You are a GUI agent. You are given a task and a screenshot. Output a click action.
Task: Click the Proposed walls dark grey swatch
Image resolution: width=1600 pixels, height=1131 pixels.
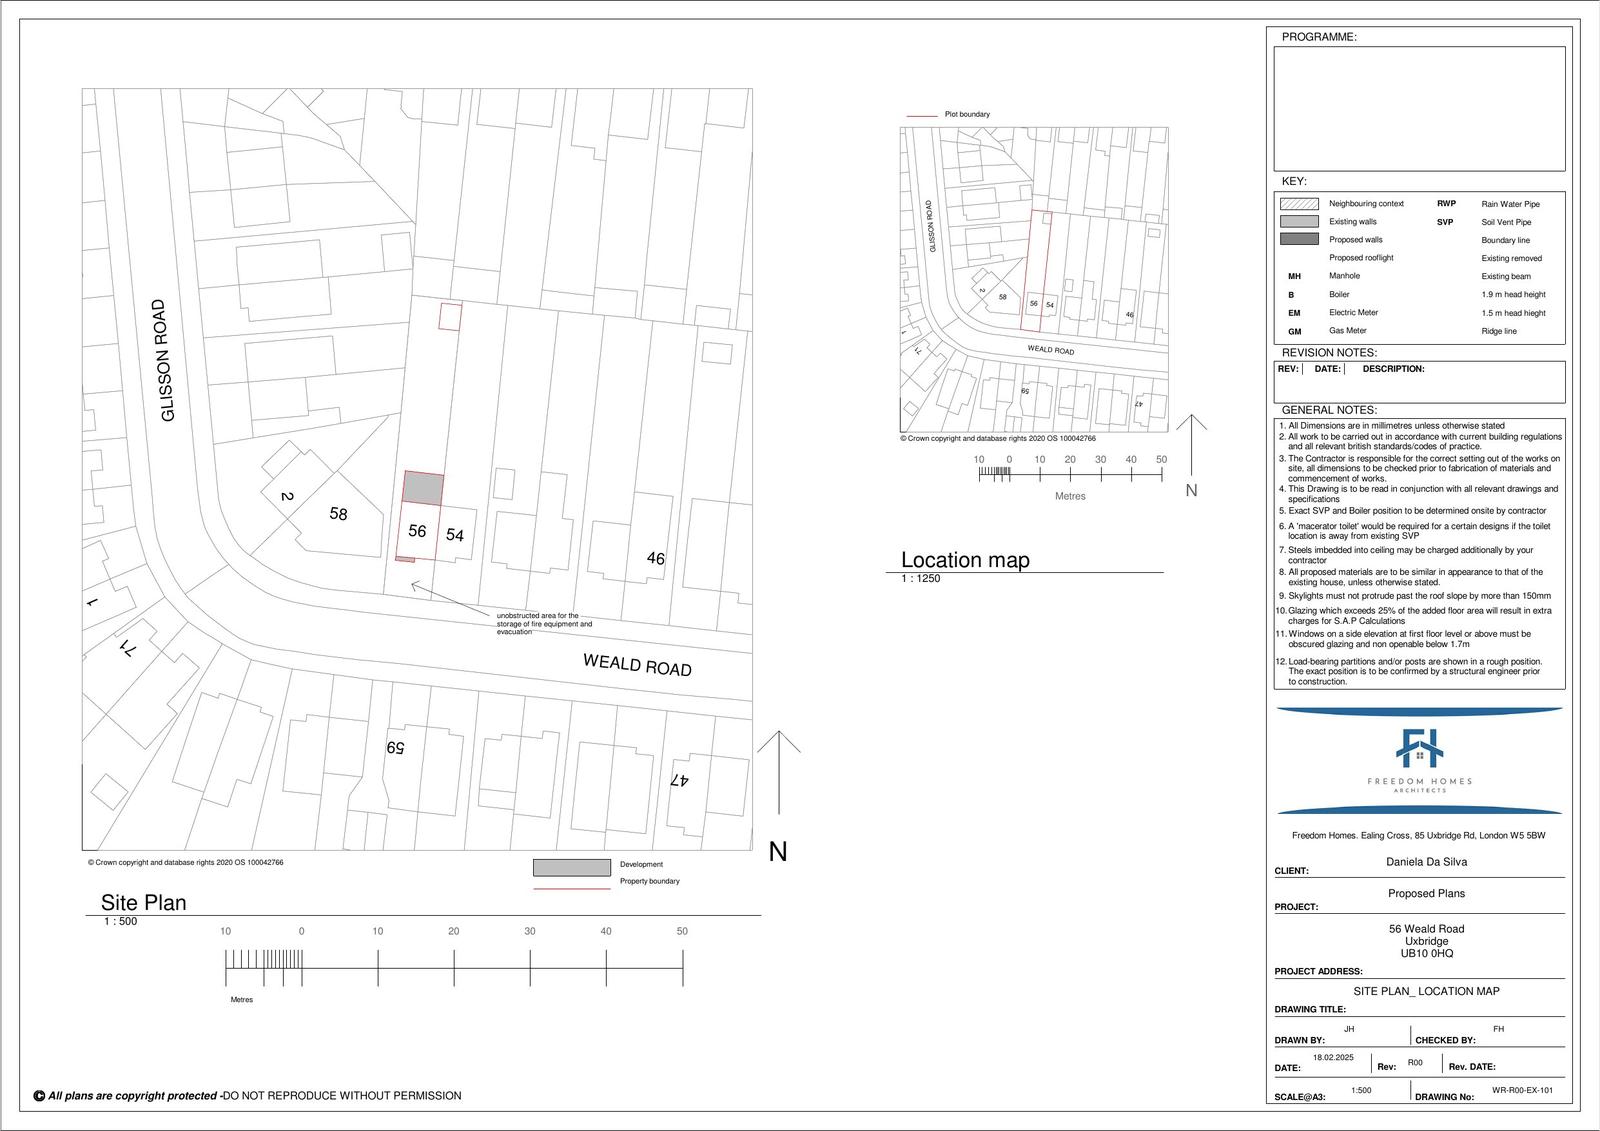click(1298, 240)
